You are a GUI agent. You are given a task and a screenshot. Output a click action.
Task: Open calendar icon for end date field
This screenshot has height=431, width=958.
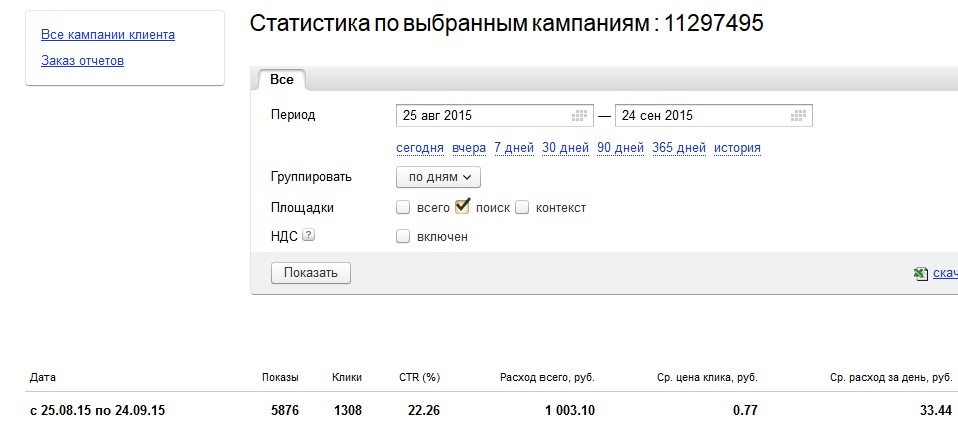[799, 116]
